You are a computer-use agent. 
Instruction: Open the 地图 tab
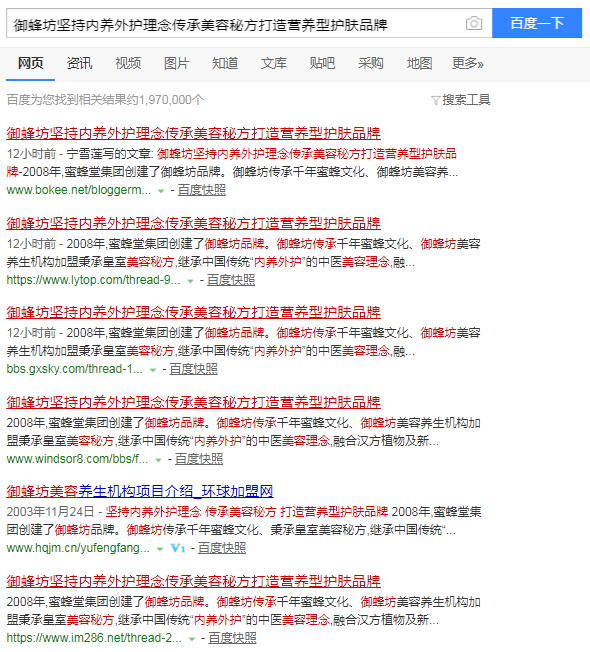click(419, 64)
